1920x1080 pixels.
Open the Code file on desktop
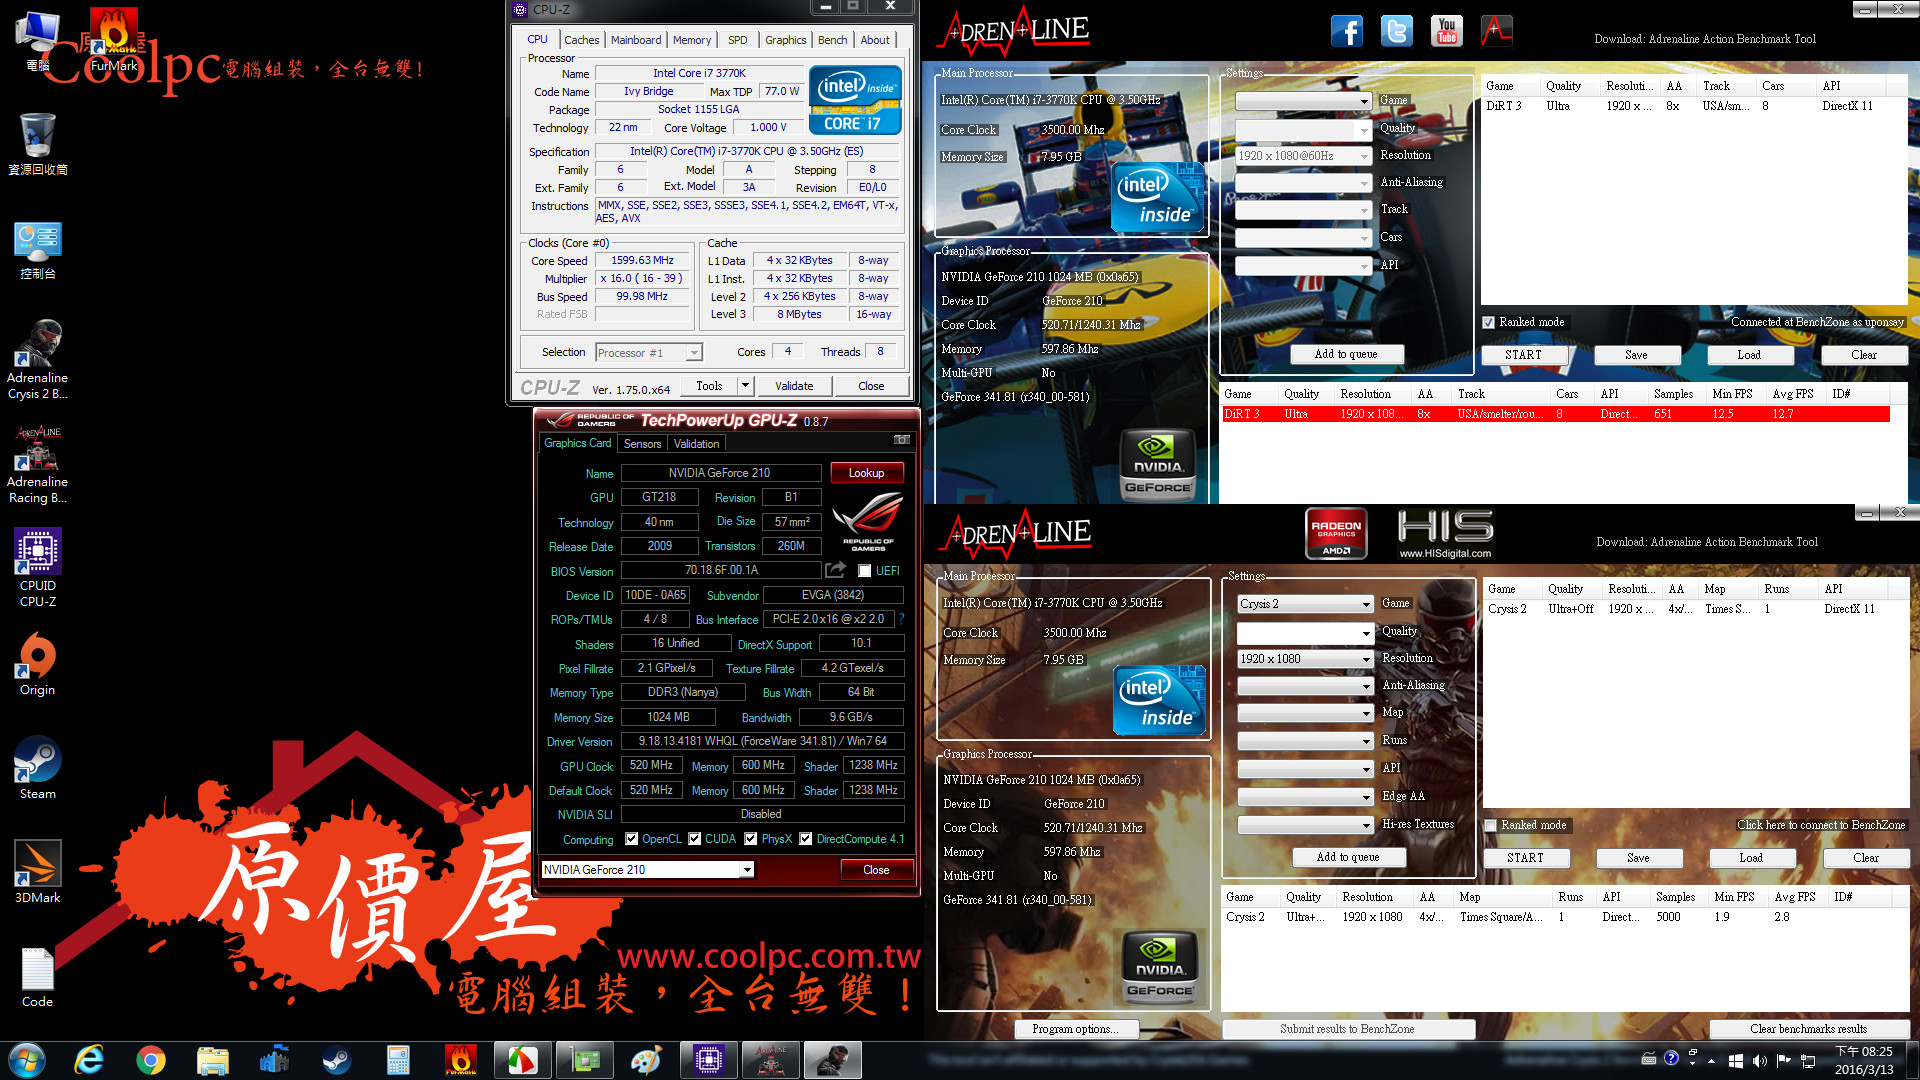tap(38, 978)
